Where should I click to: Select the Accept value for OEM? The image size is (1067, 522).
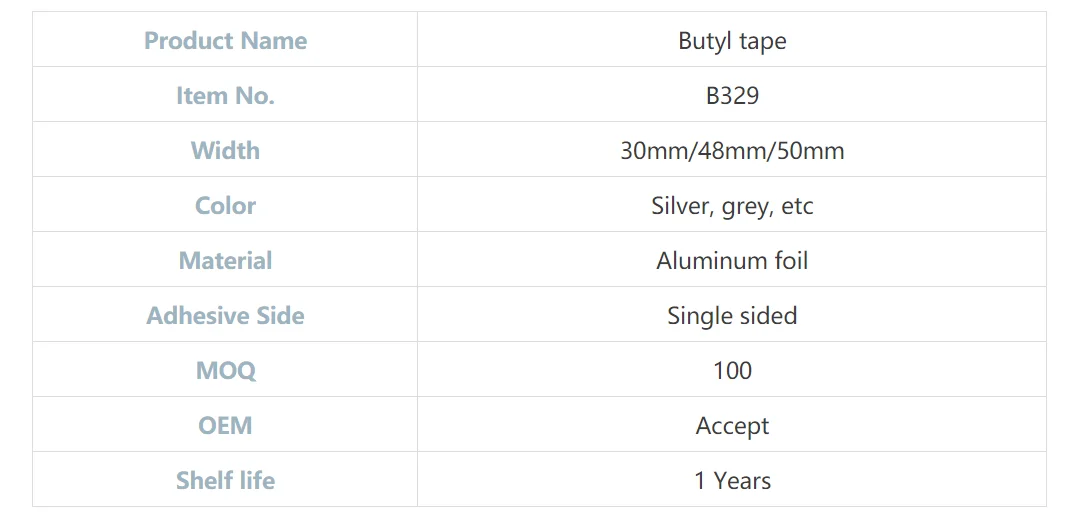(732, 426)
